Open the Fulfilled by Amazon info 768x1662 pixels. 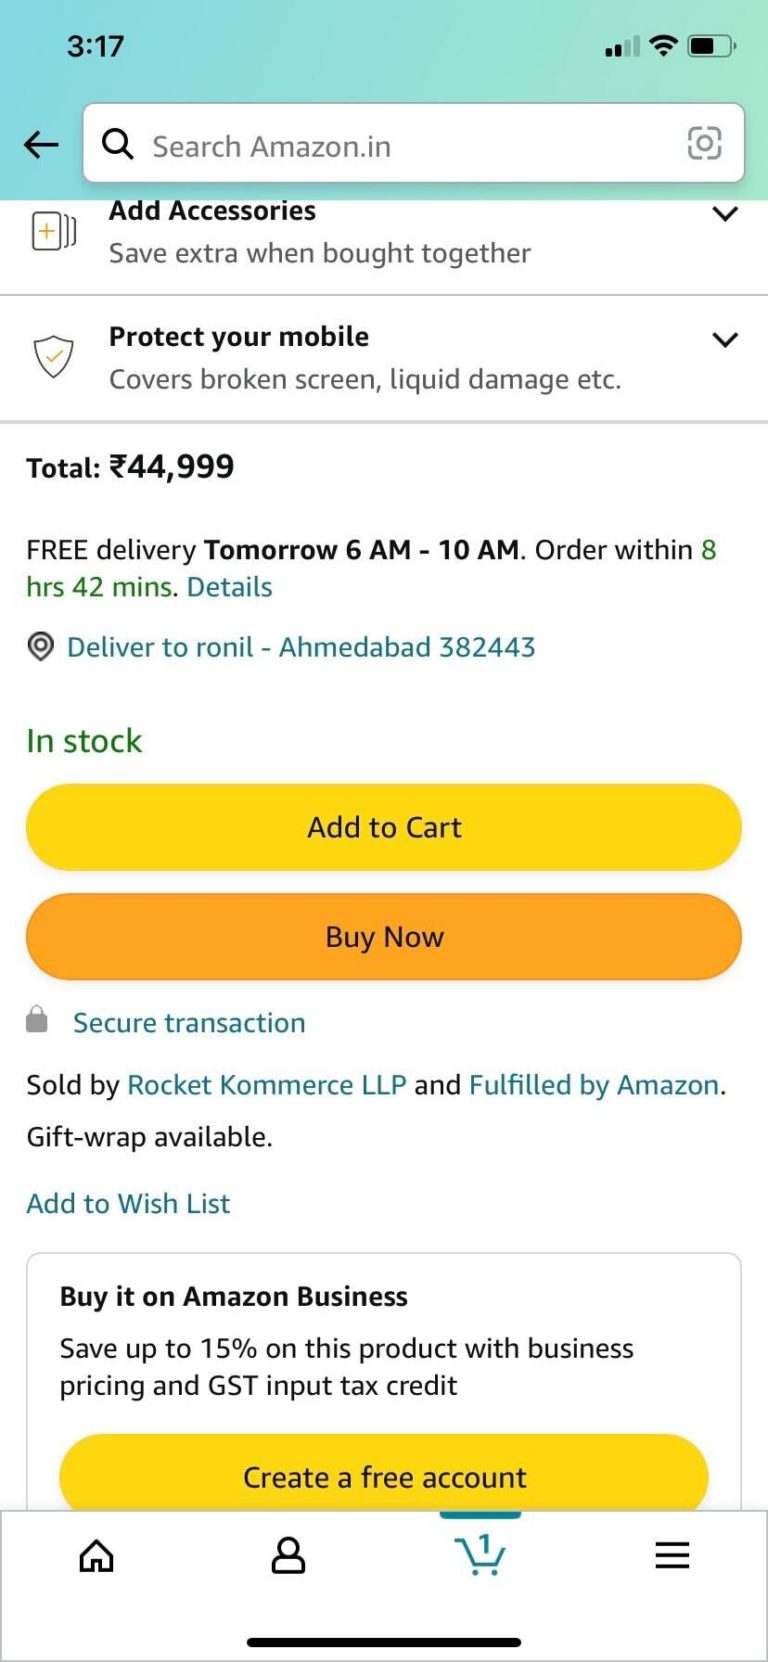coord(592,1084)
